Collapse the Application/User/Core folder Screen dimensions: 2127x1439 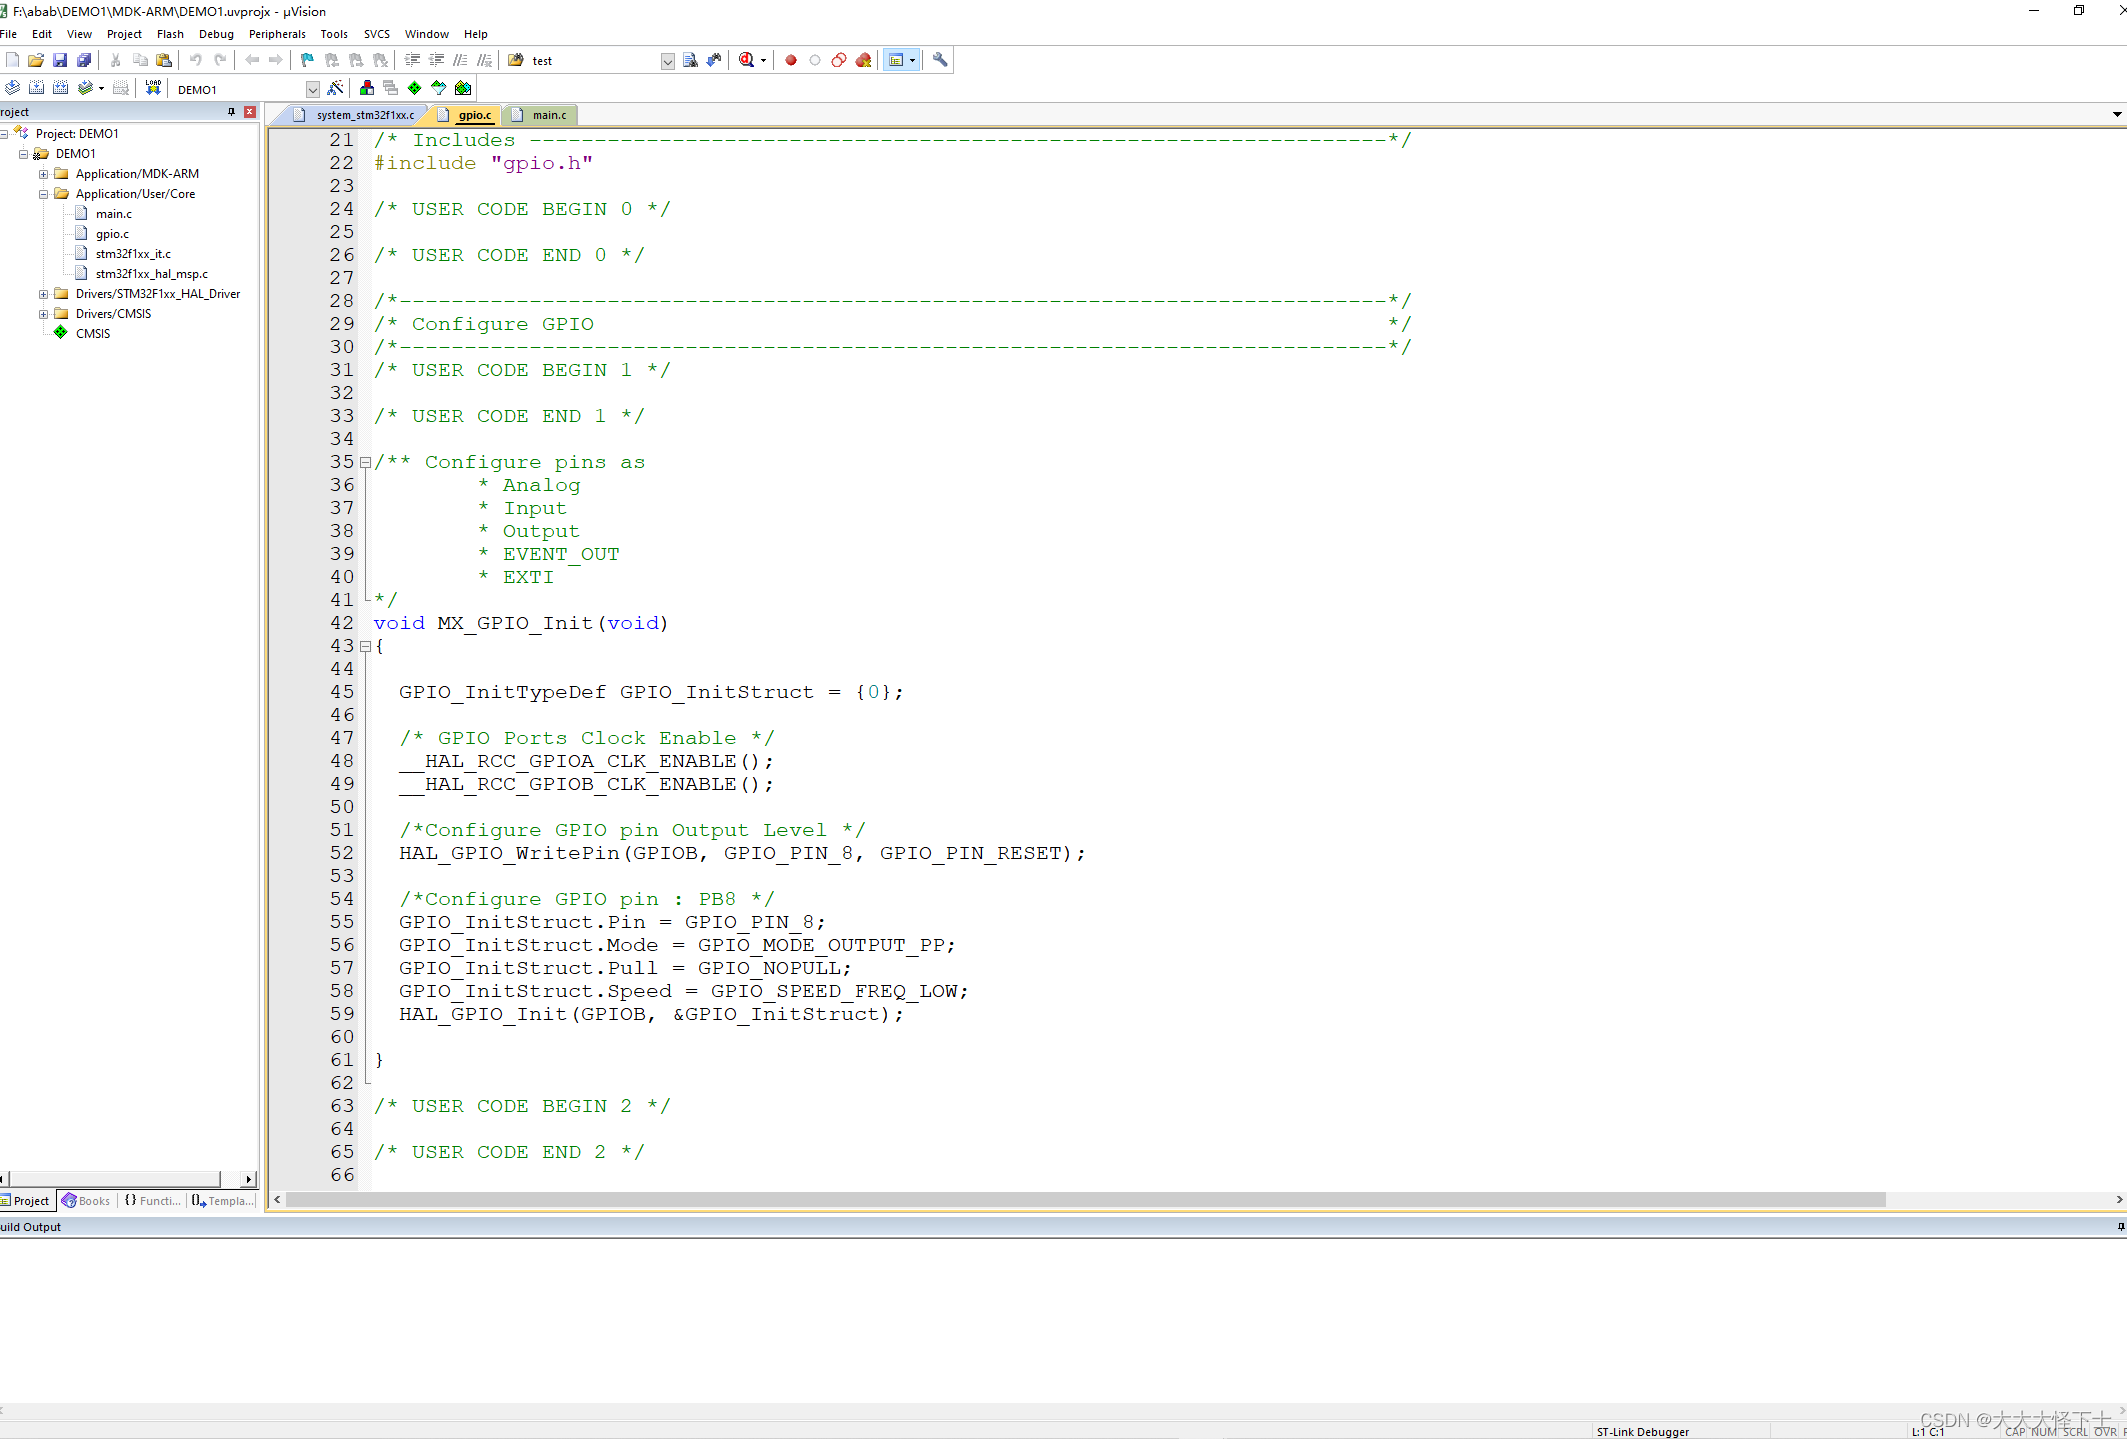coord(43,193)
